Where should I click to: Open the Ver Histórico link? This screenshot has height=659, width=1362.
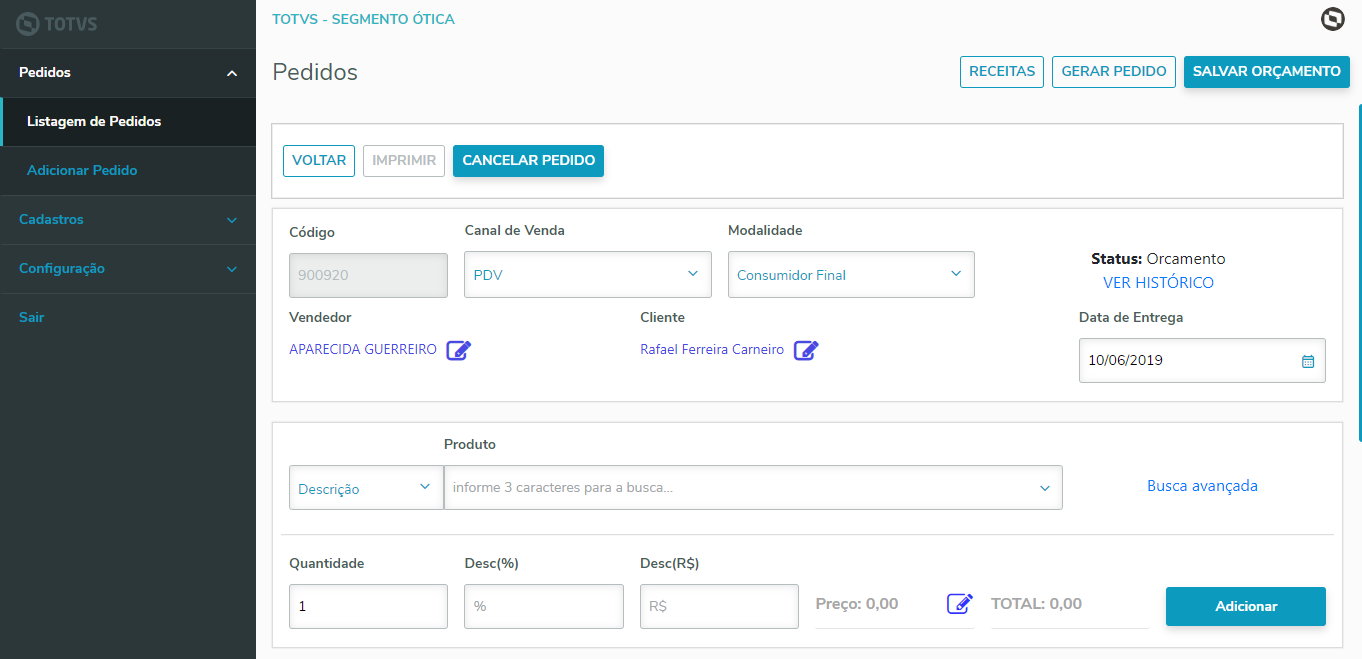[1158, 283]
